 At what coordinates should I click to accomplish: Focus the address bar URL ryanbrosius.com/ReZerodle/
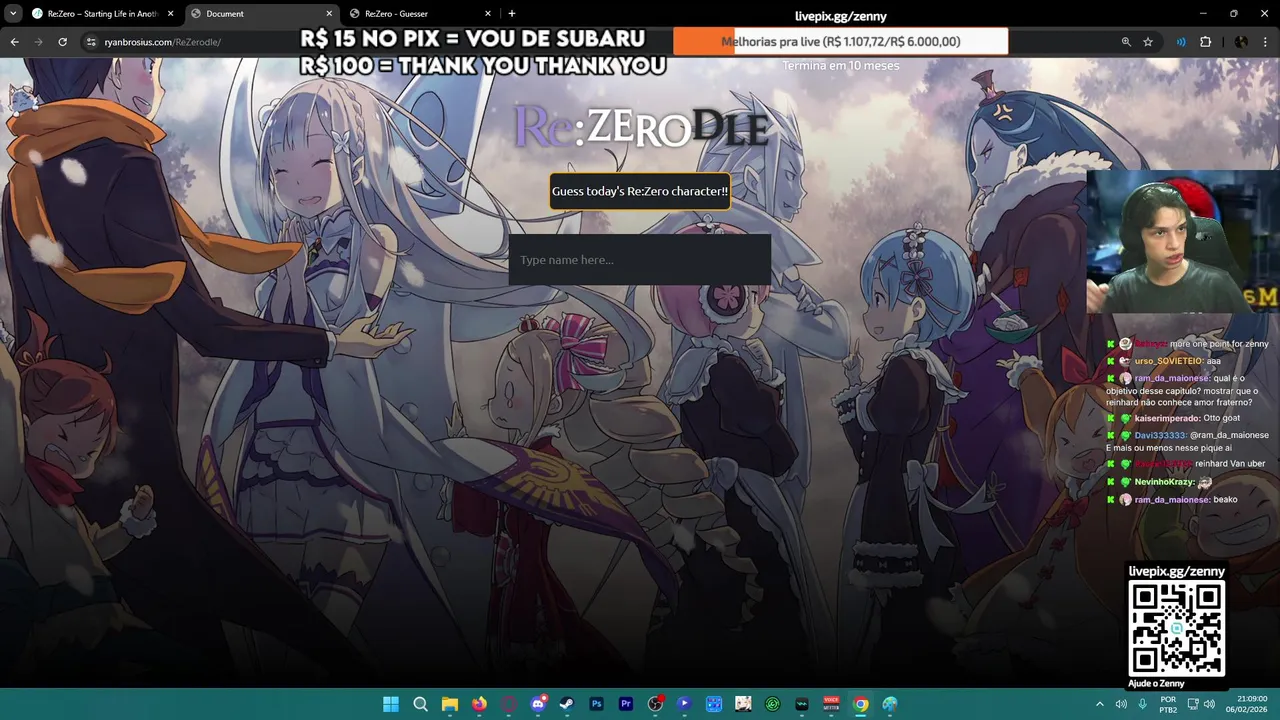tap(162, 42)
